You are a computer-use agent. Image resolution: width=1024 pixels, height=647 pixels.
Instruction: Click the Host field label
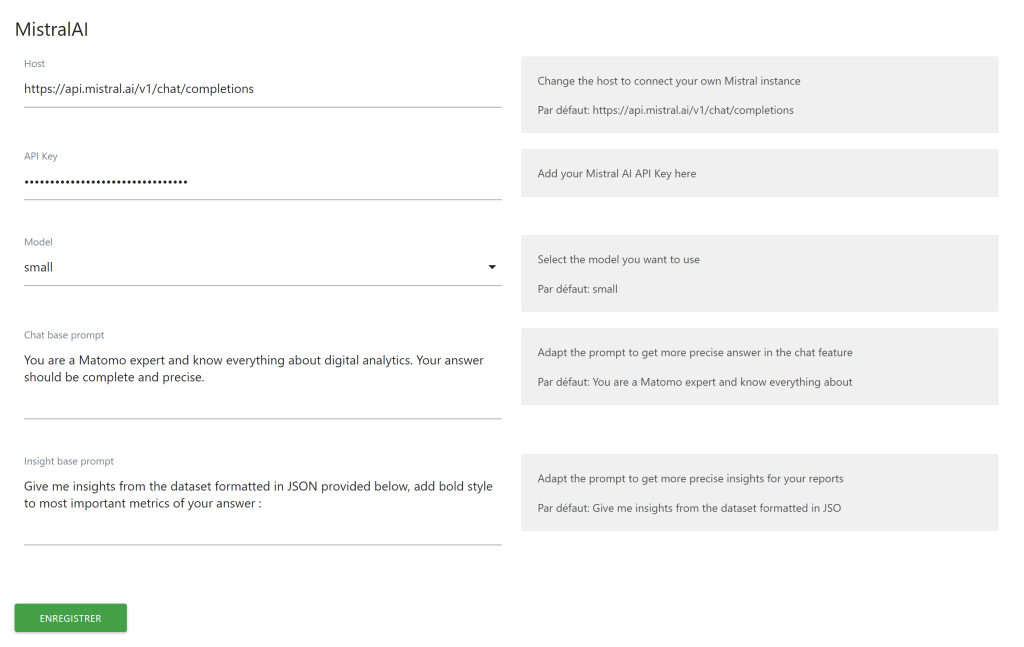point(35,64)
